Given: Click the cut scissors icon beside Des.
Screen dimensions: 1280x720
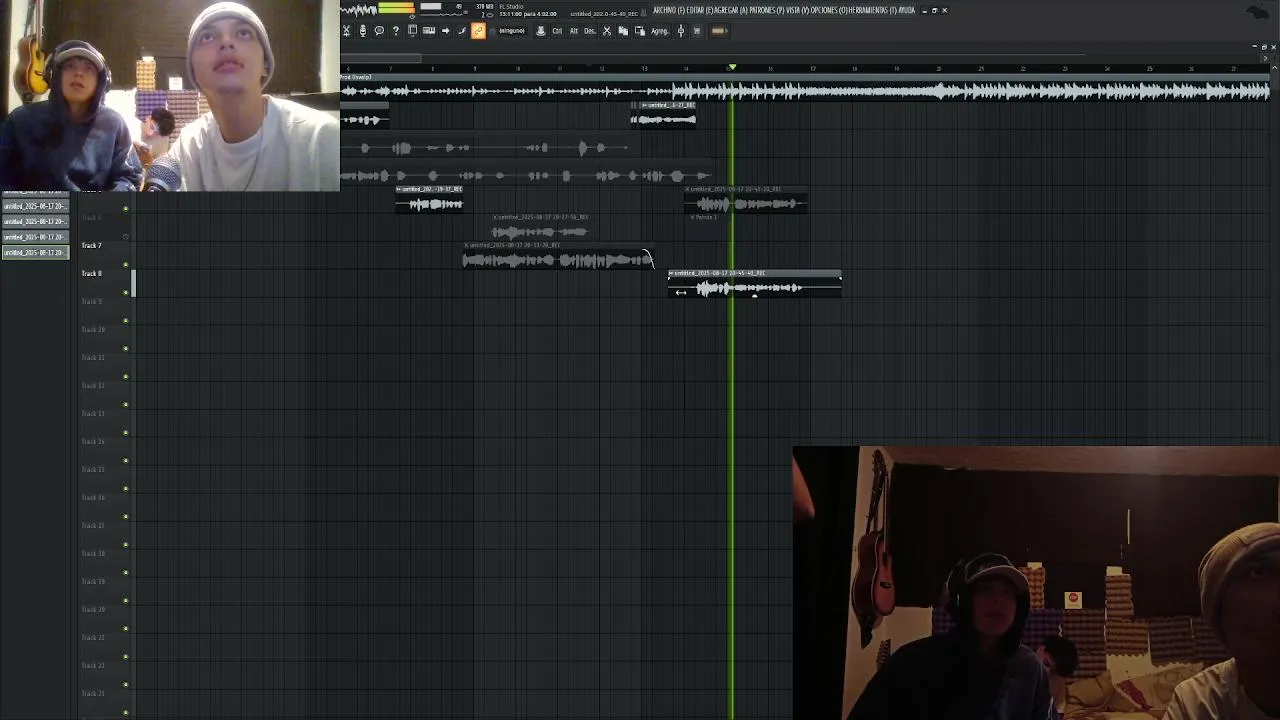Looking at the screenshot, I should click(606, 31).
